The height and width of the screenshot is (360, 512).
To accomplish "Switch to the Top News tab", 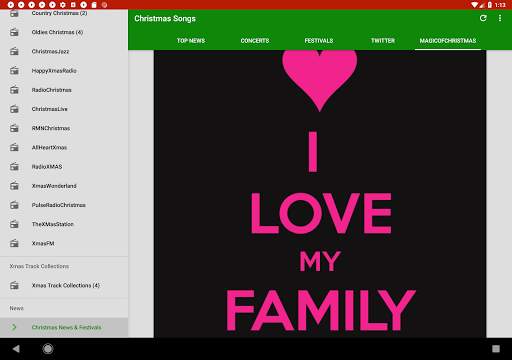I will tap(191, 41).
